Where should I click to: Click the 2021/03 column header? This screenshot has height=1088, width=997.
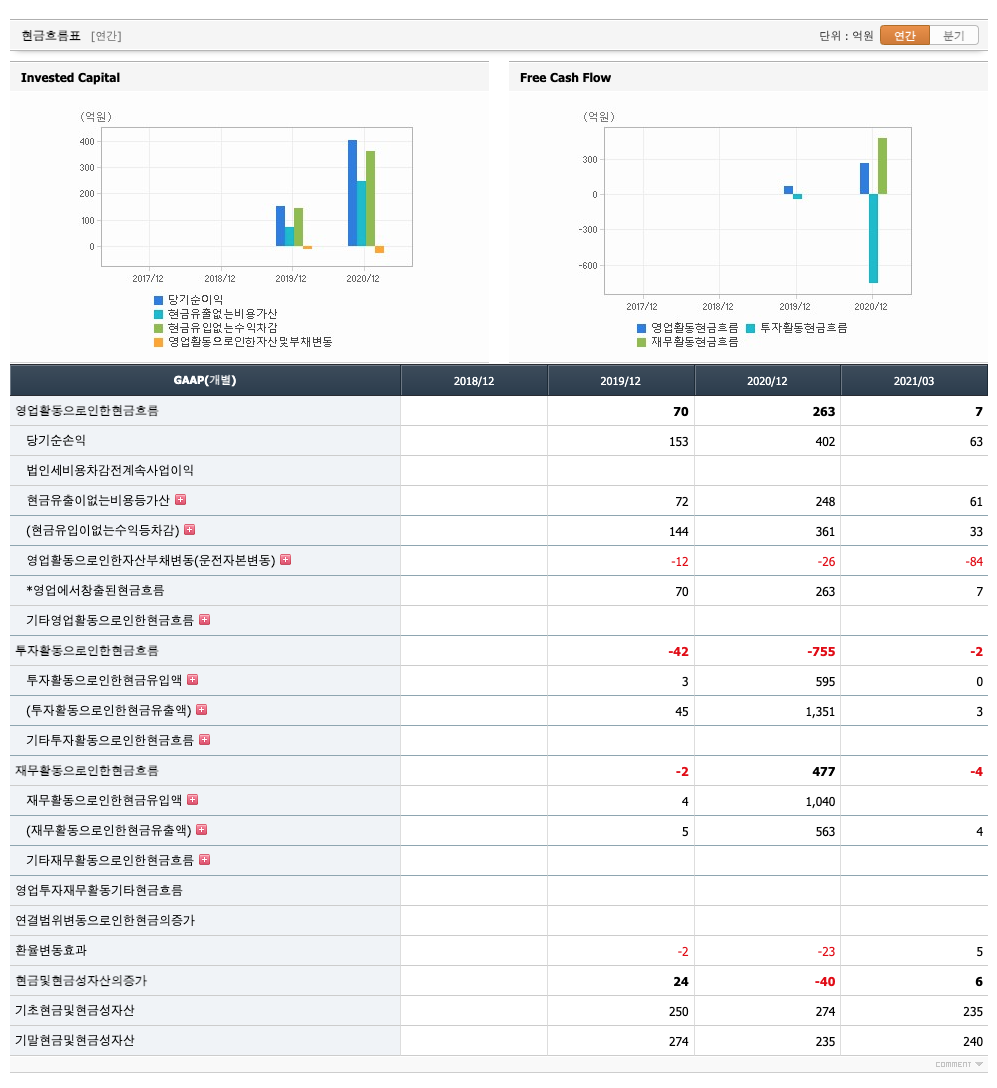(914, 381)
